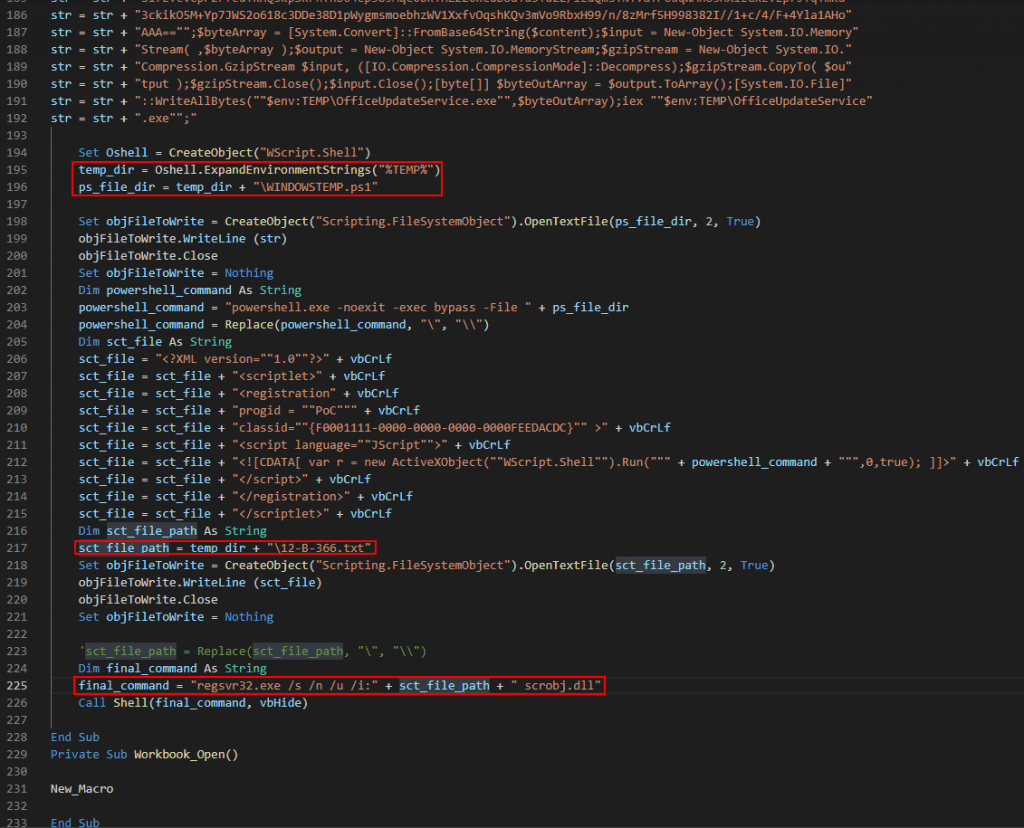Click the End Sub on line 228
Screen dimensions: 1024x828
click(x=75, y=737)
